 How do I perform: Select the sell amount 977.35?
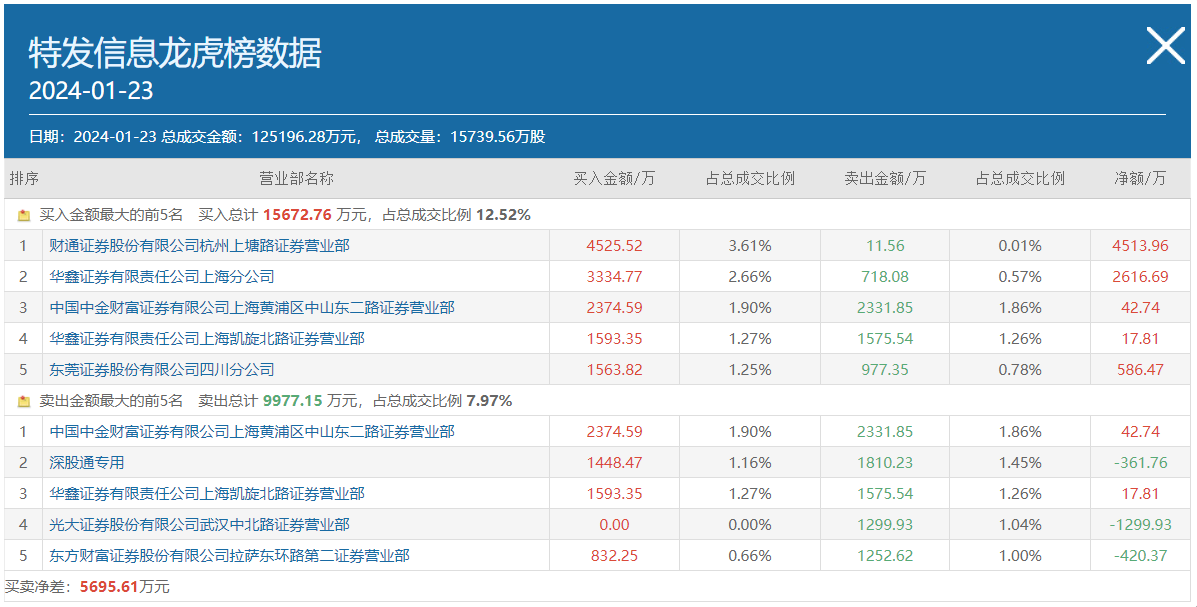pos(886,370)
